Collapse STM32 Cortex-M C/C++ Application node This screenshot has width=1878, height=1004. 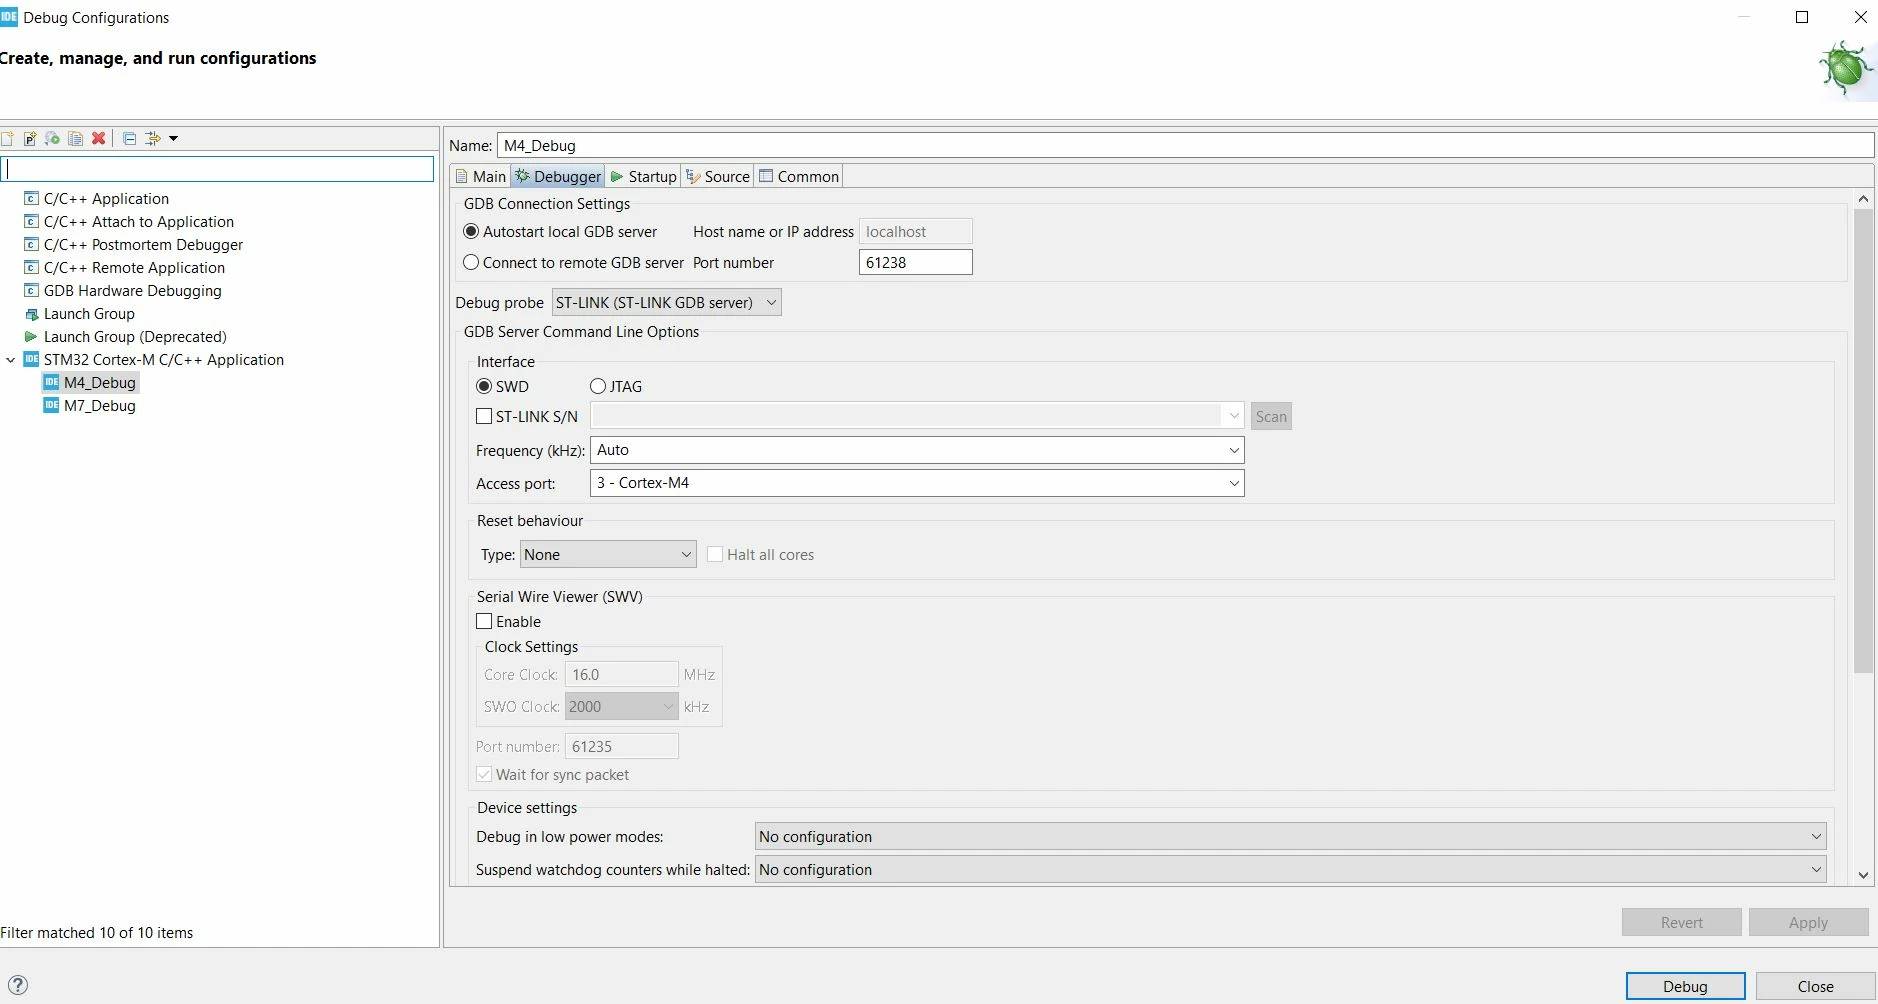(11, 360)
